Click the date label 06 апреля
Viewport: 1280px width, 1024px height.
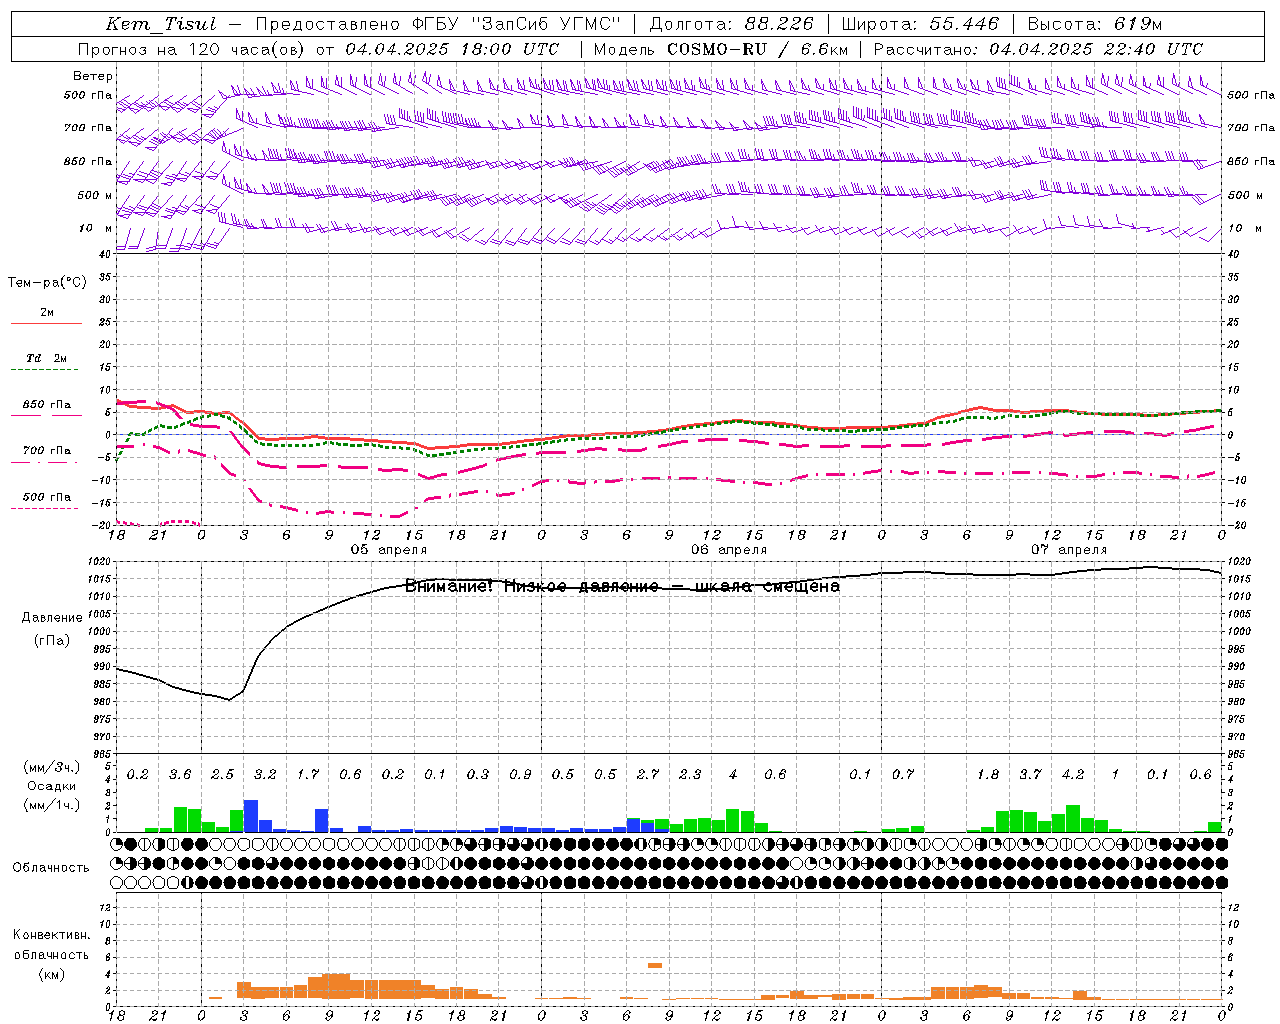pyautogui.click(x=729, y=550)
